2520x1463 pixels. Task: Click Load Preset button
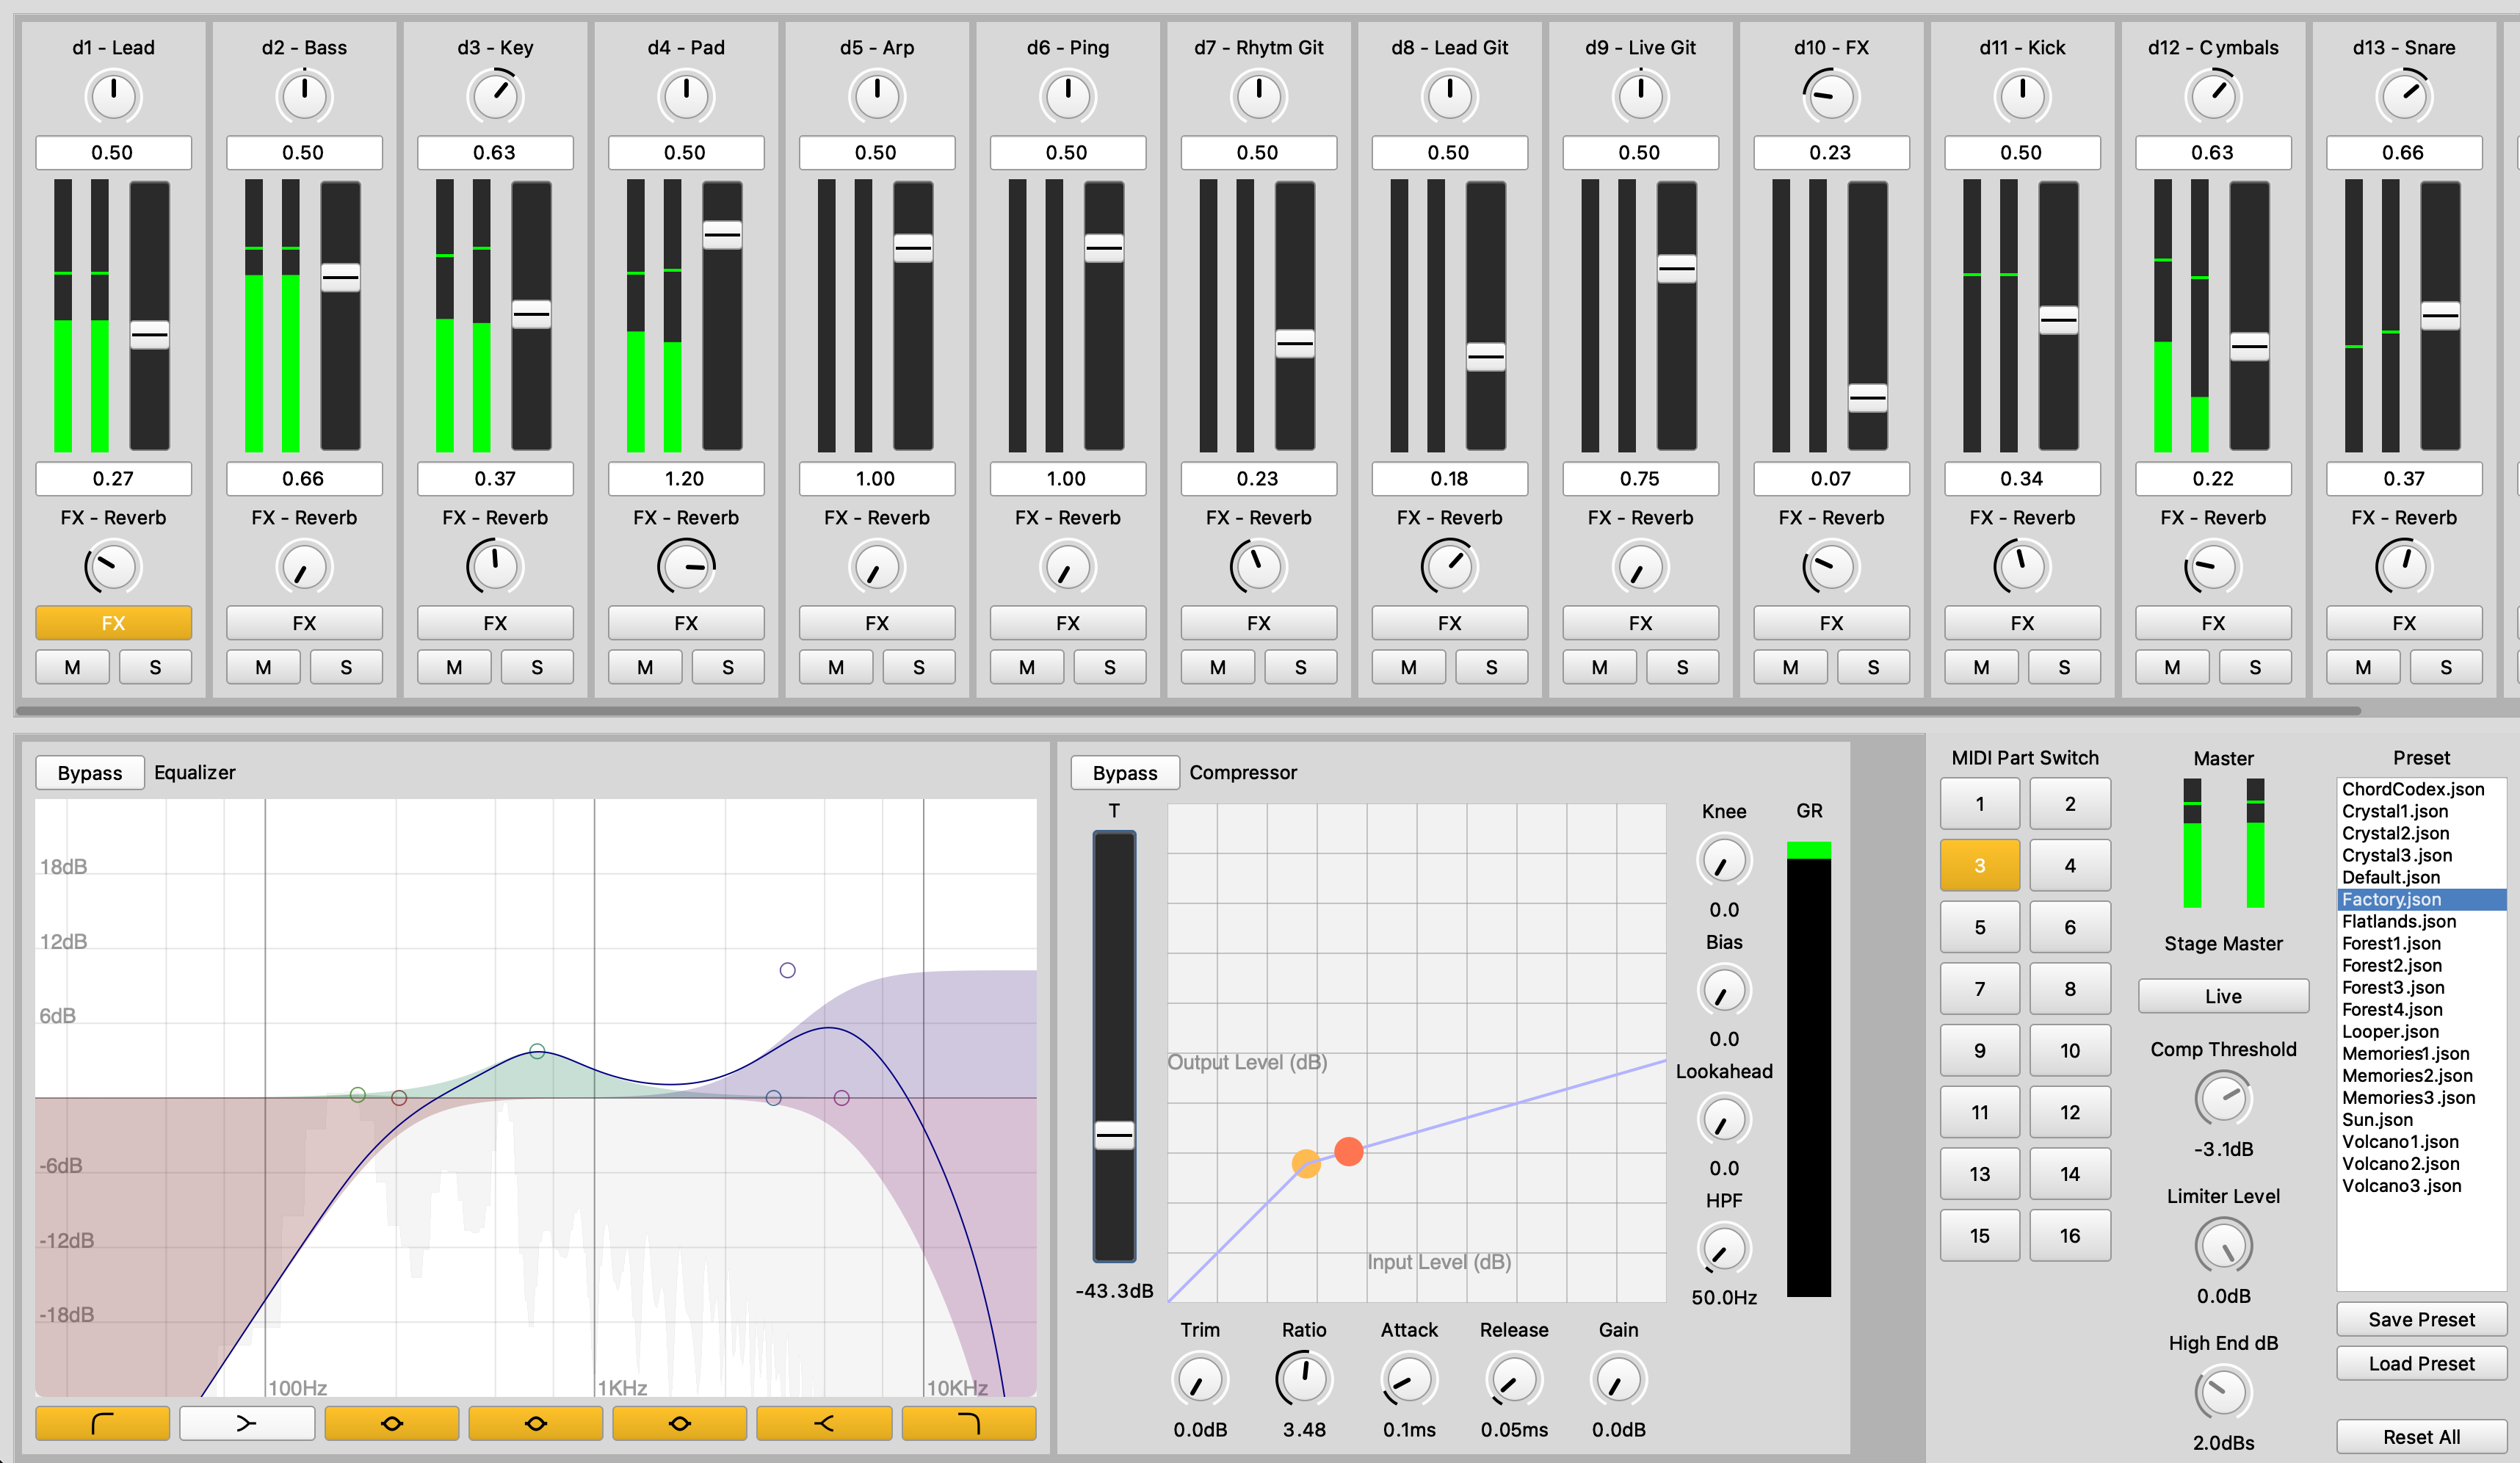click(x=2421, y=1363)
